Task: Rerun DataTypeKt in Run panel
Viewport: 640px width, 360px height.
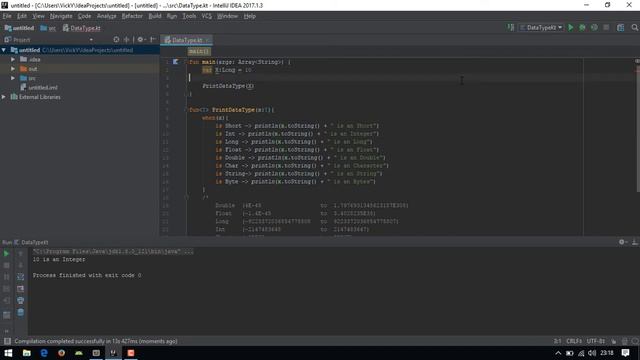Action: pyautogui.click(x=6, y=254)
